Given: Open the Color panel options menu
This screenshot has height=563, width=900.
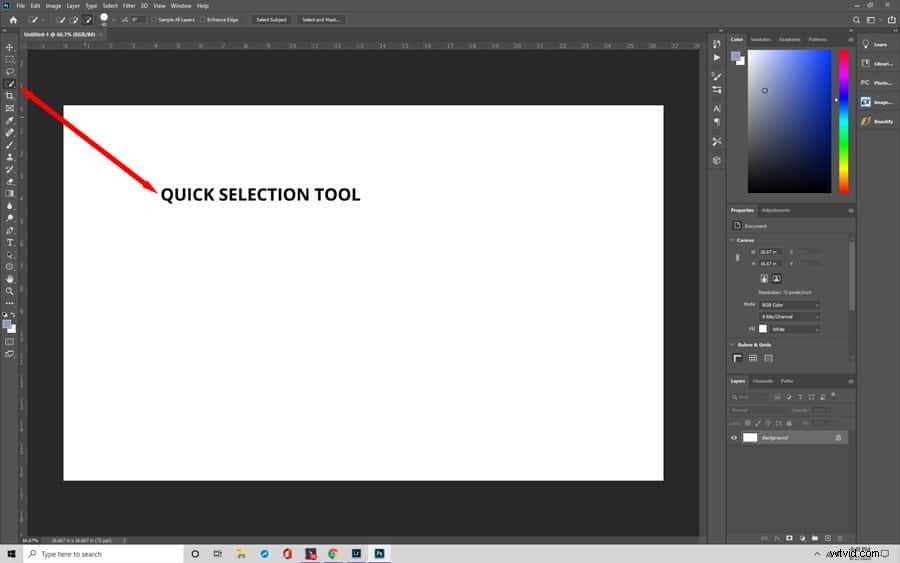Looking at the screenshot, I should (x=850, y=40).
